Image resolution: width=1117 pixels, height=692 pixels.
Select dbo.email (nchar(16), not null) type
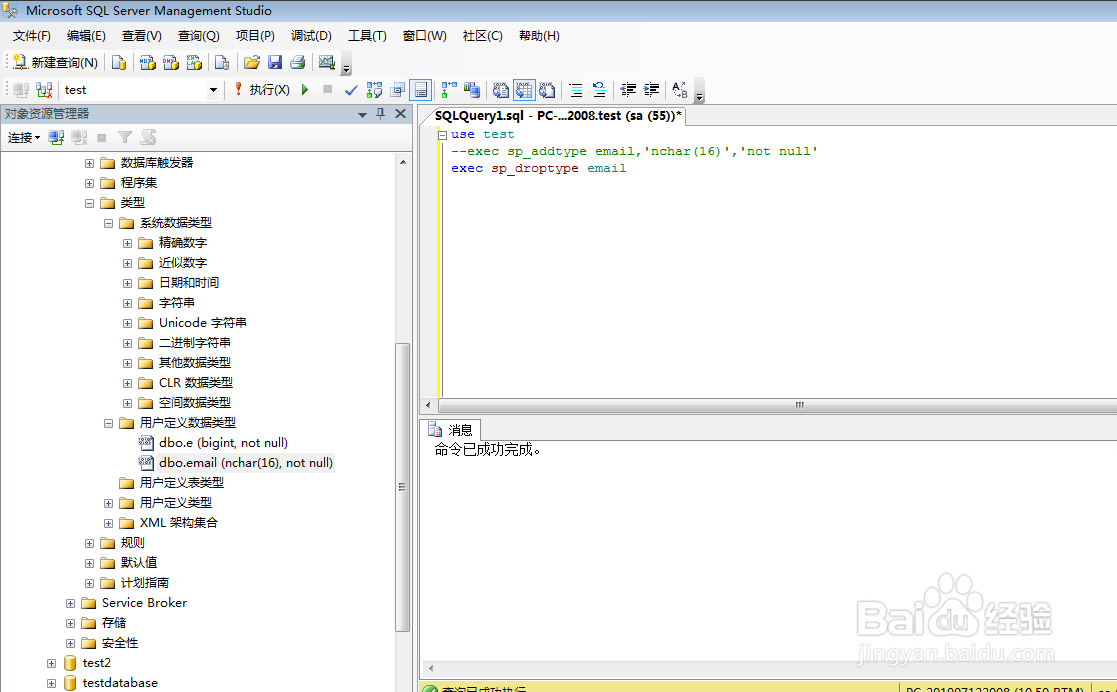coord(246,463)
